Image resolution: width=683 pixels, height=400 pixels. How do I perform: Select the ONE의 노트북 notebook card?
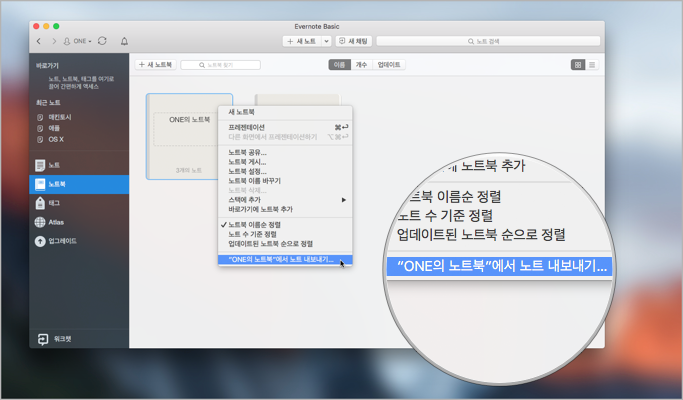coord(189,136)
